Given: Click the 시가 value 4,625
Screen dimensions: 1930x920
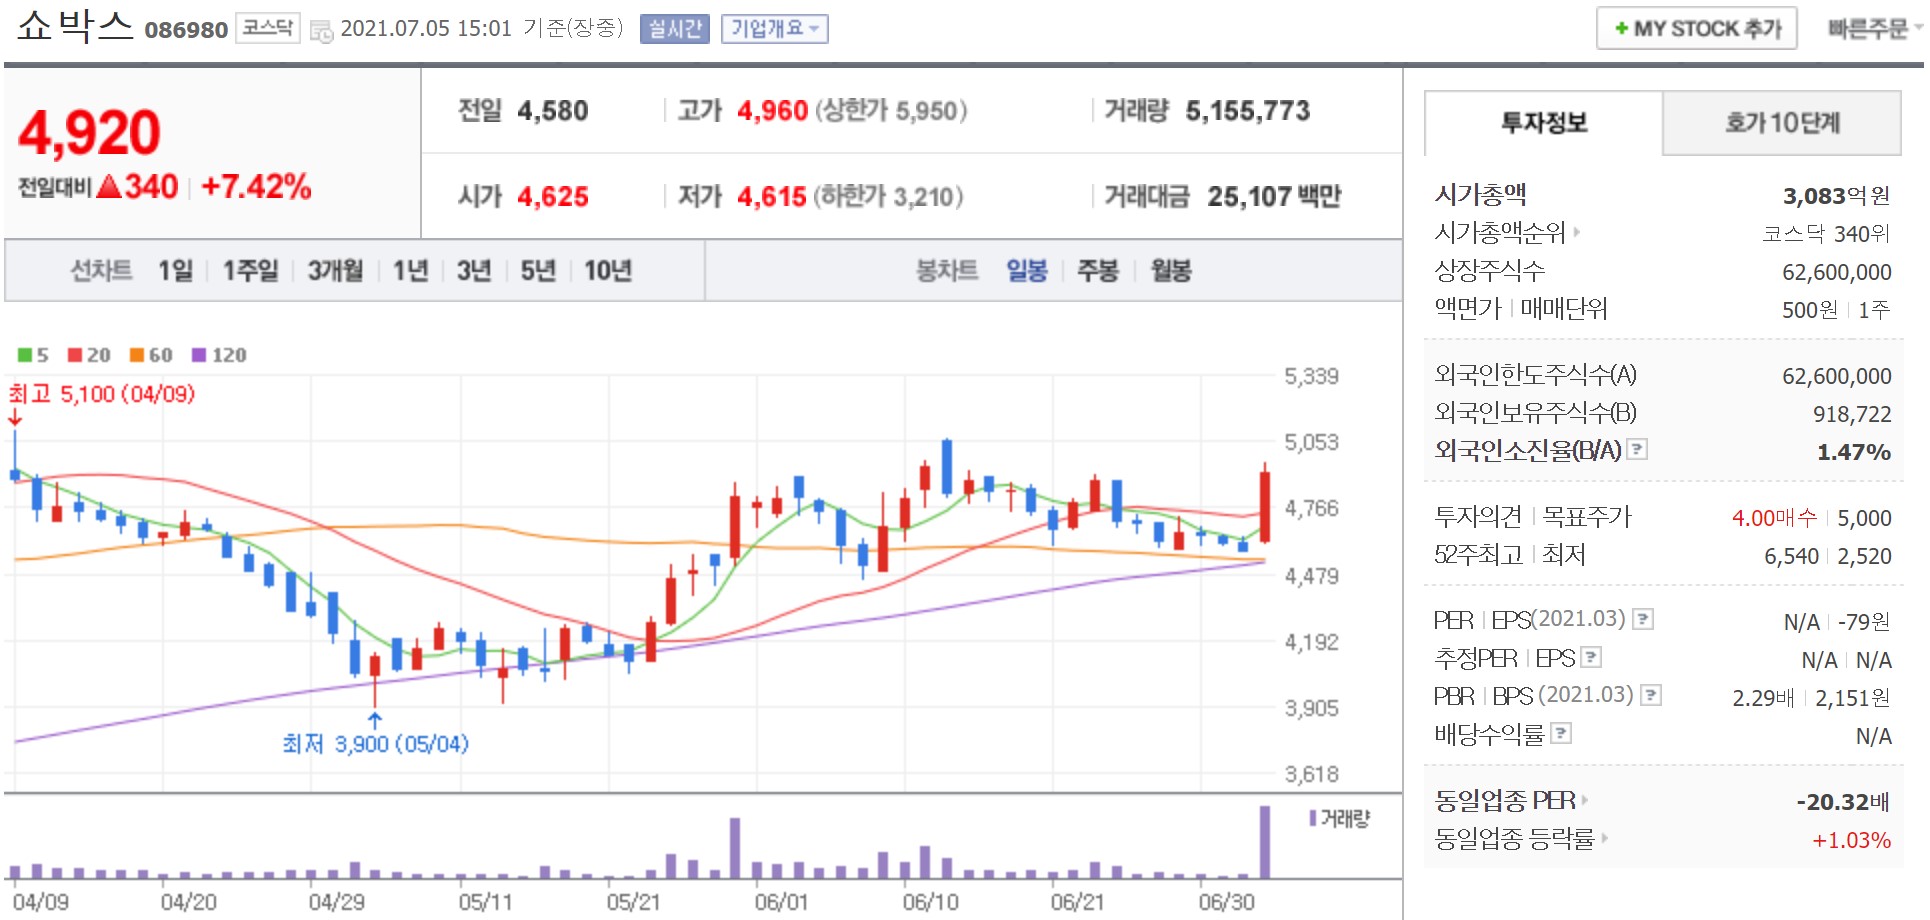Looking at the screenshot, I should coord(553,196).
